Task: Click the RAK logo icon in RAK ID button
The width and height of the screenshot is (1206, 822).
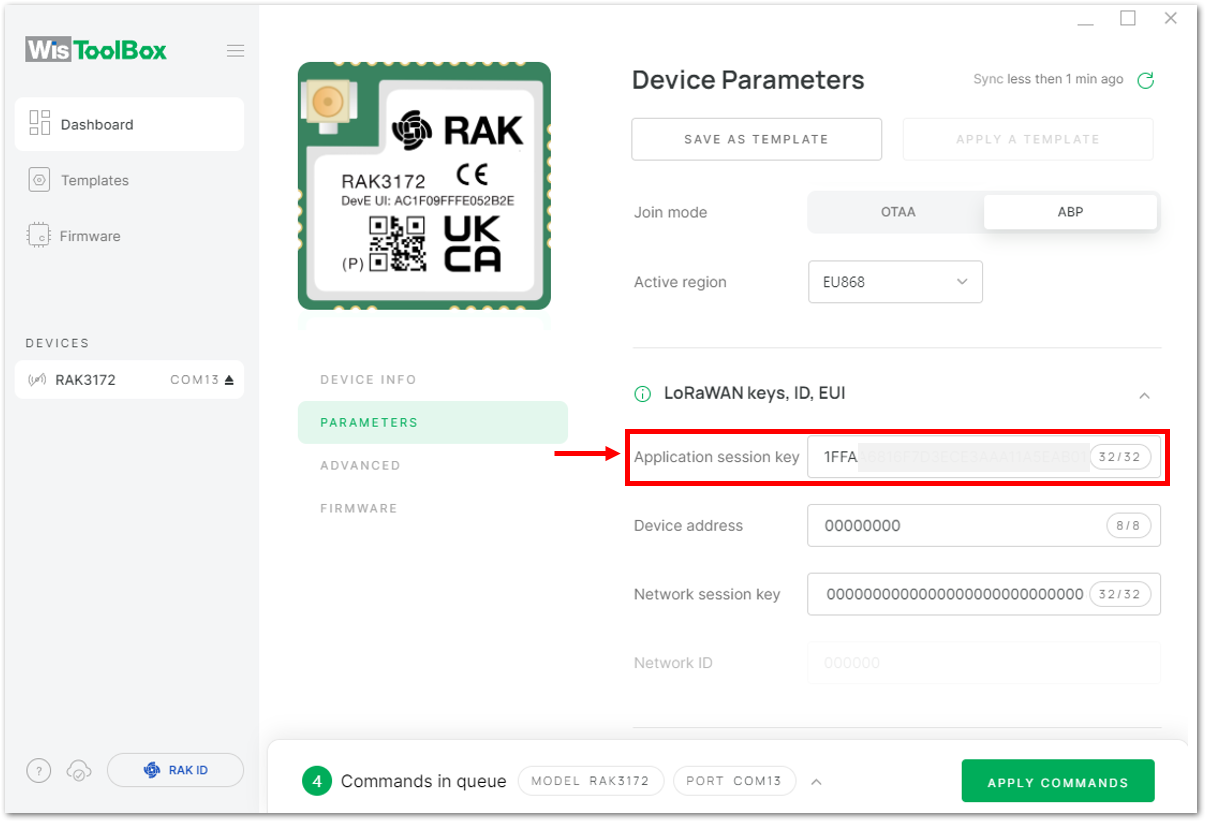Action: click(x=152, y=770)
